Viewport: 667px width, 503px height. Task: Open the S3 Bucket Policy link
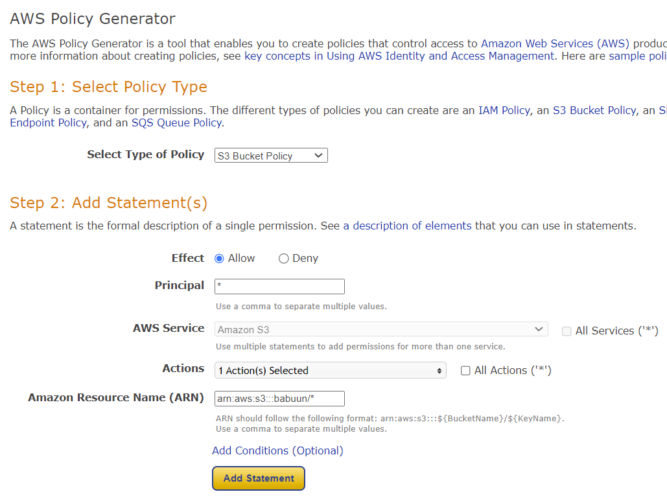pyautogui.click(x=594, y=110)
